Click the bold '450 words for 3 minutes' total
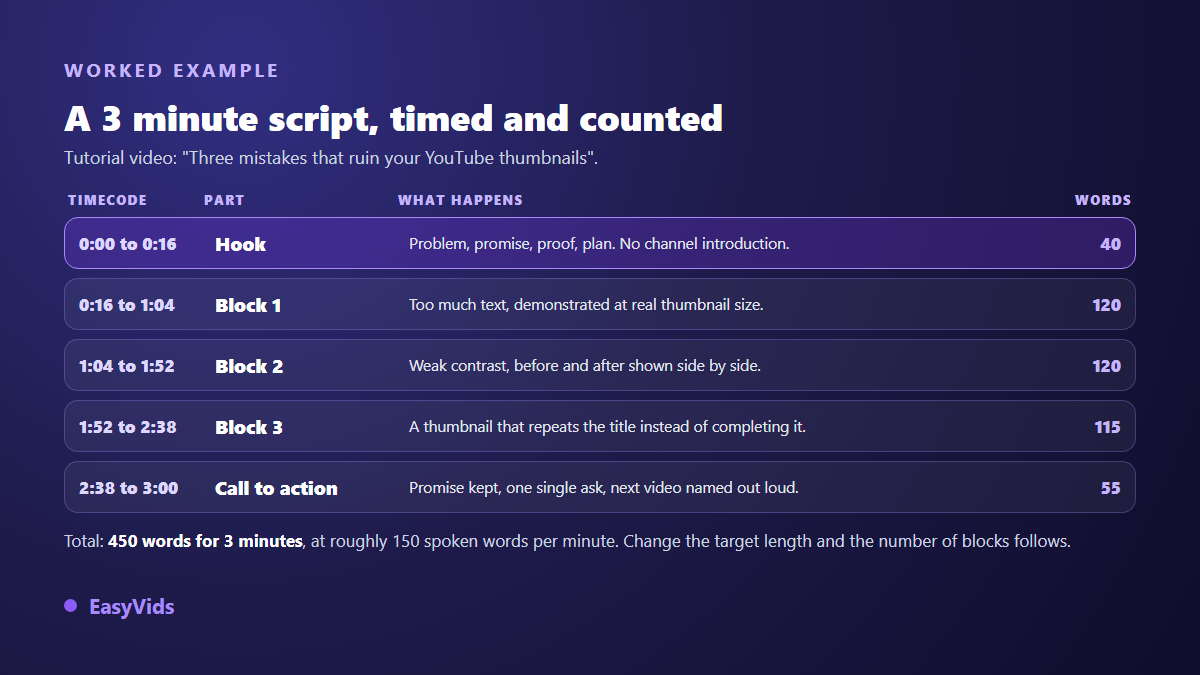This screenshot has height=675, width=1200. 205,541
